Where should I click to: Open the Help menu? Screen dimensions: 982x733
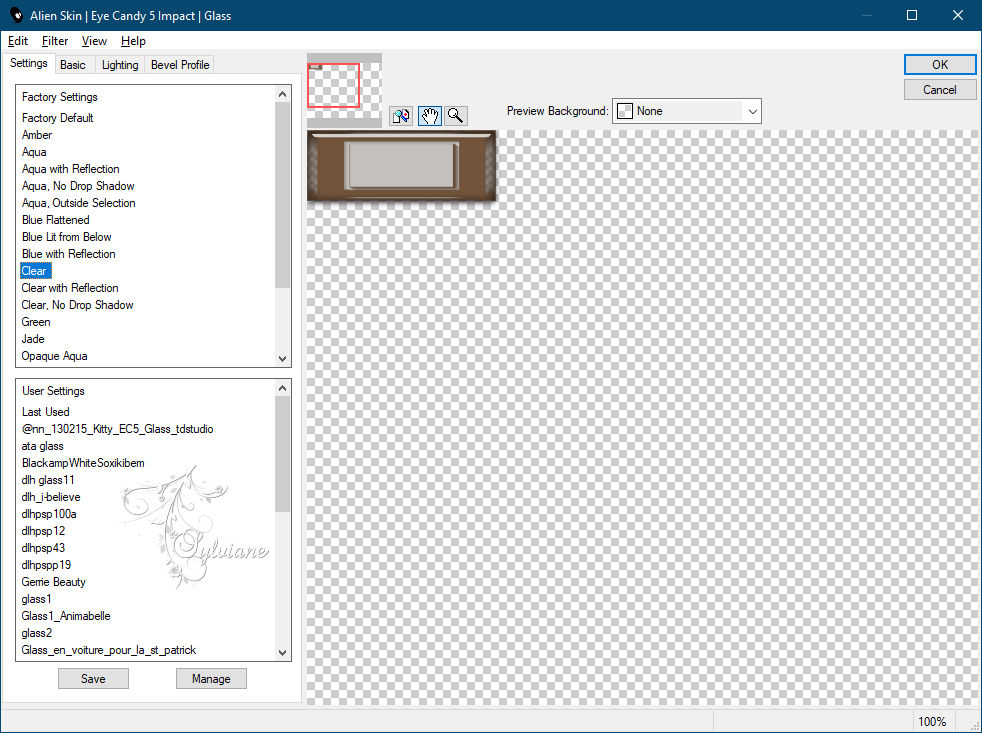[x=133, y=41]
